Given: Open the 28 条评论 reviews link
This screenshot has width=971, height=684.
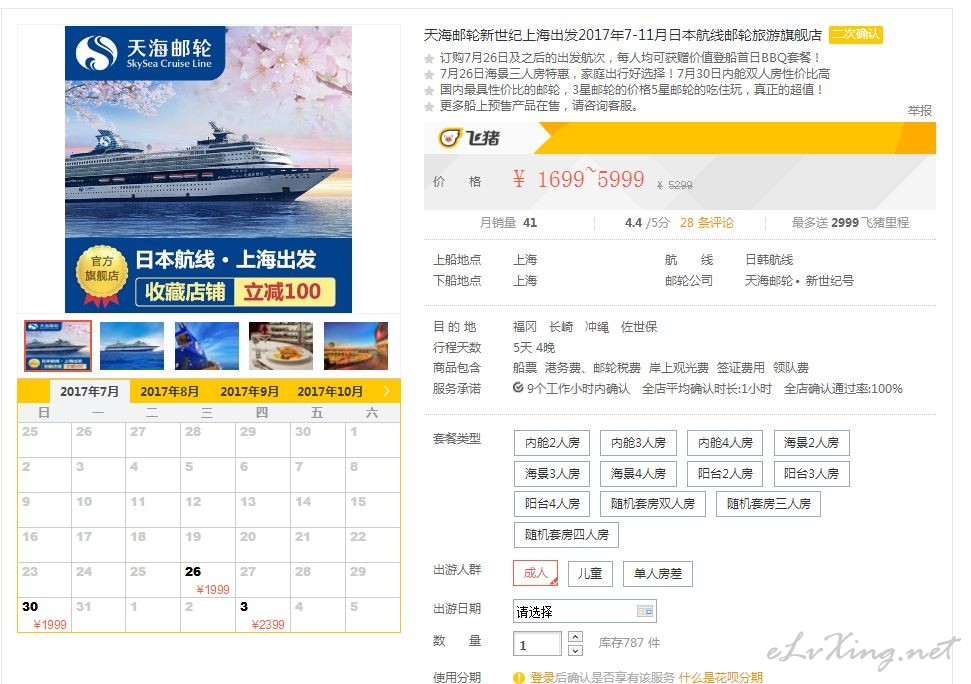Looking at the screenshot, I should [706, 223].
